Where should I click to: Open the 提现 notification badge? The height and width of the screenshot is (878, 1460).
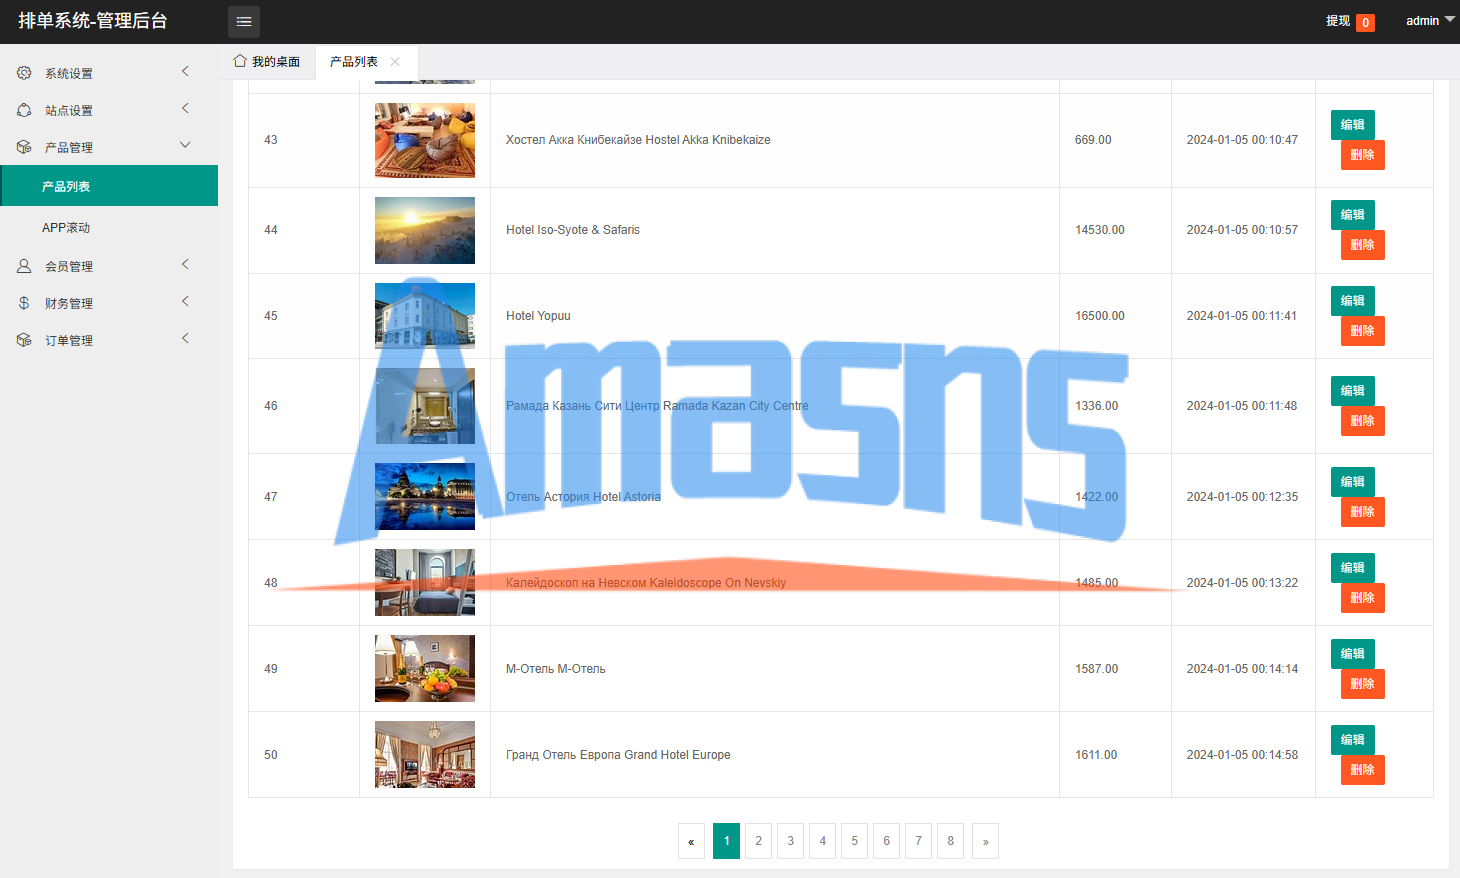(1365, 22)
